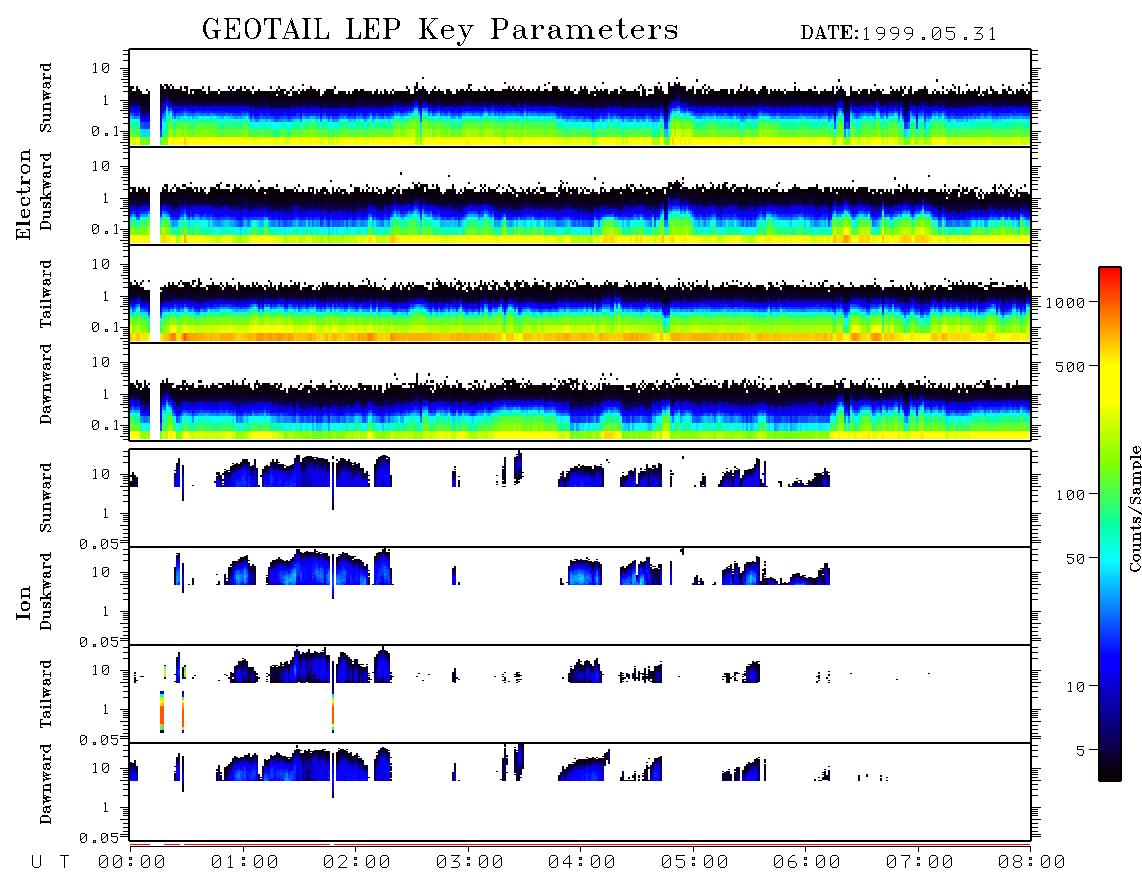Click the "0.05" tick of Ion Sunward panel
Screen dimensions: 1142x880
[x=99, y=543]
